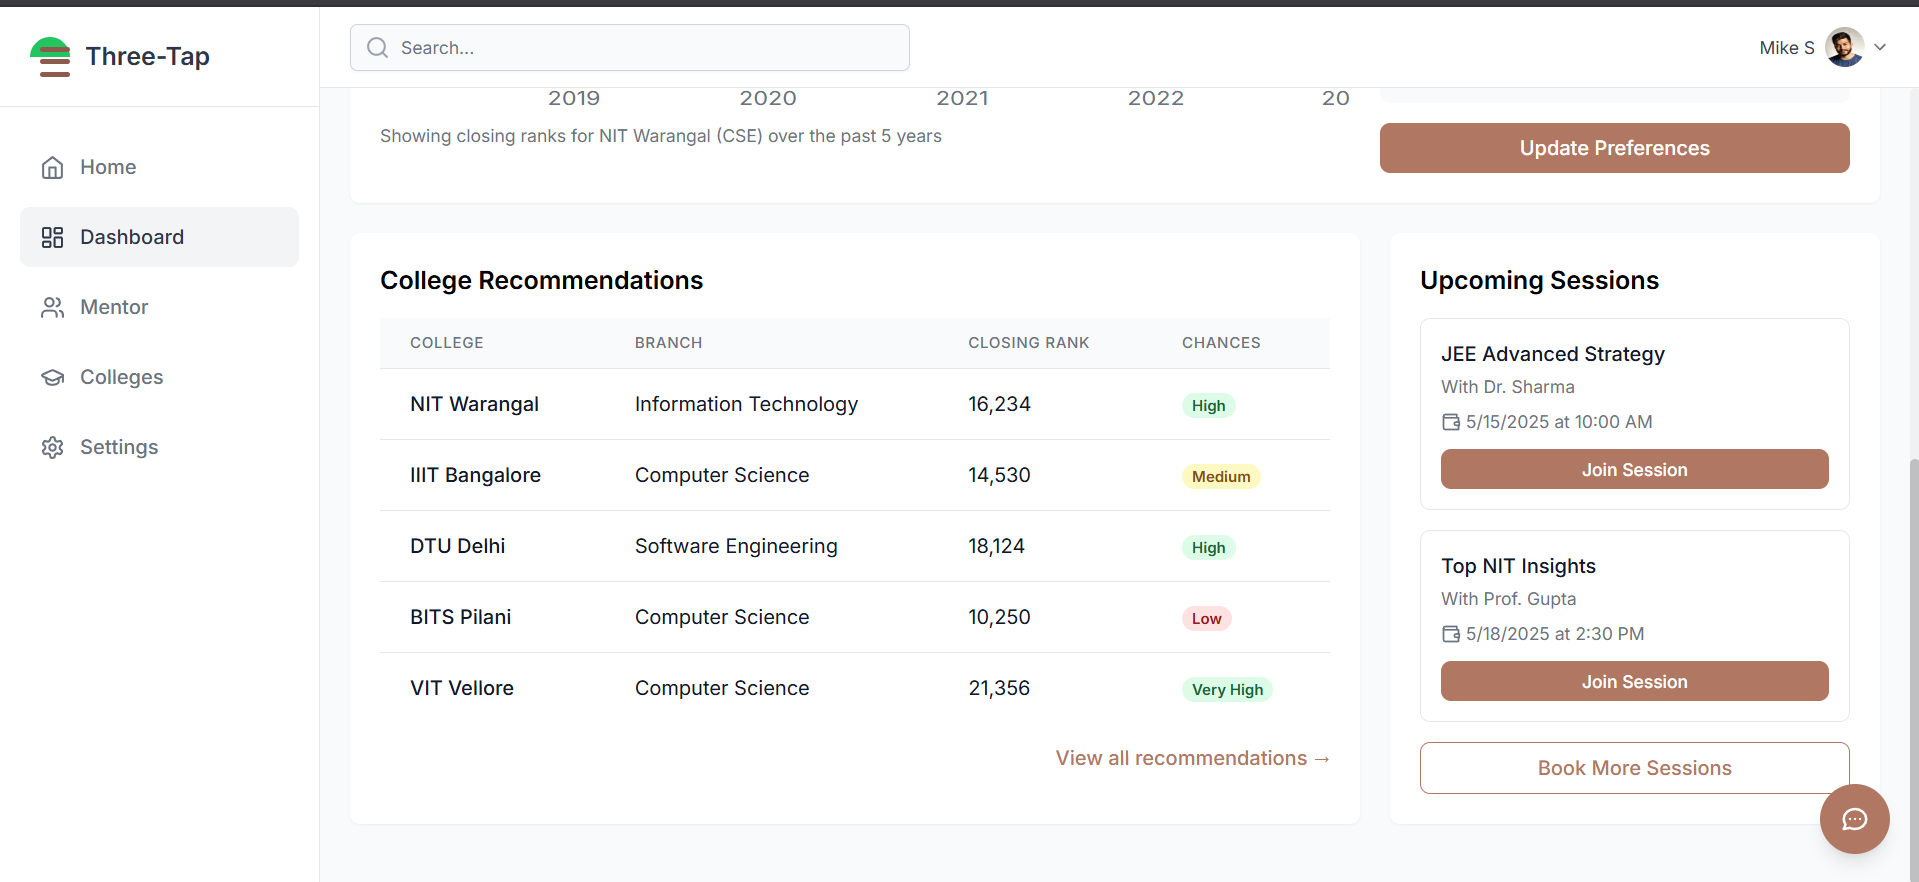
Task: Click the Medium chances badge
Action: tap(1221, 476)
